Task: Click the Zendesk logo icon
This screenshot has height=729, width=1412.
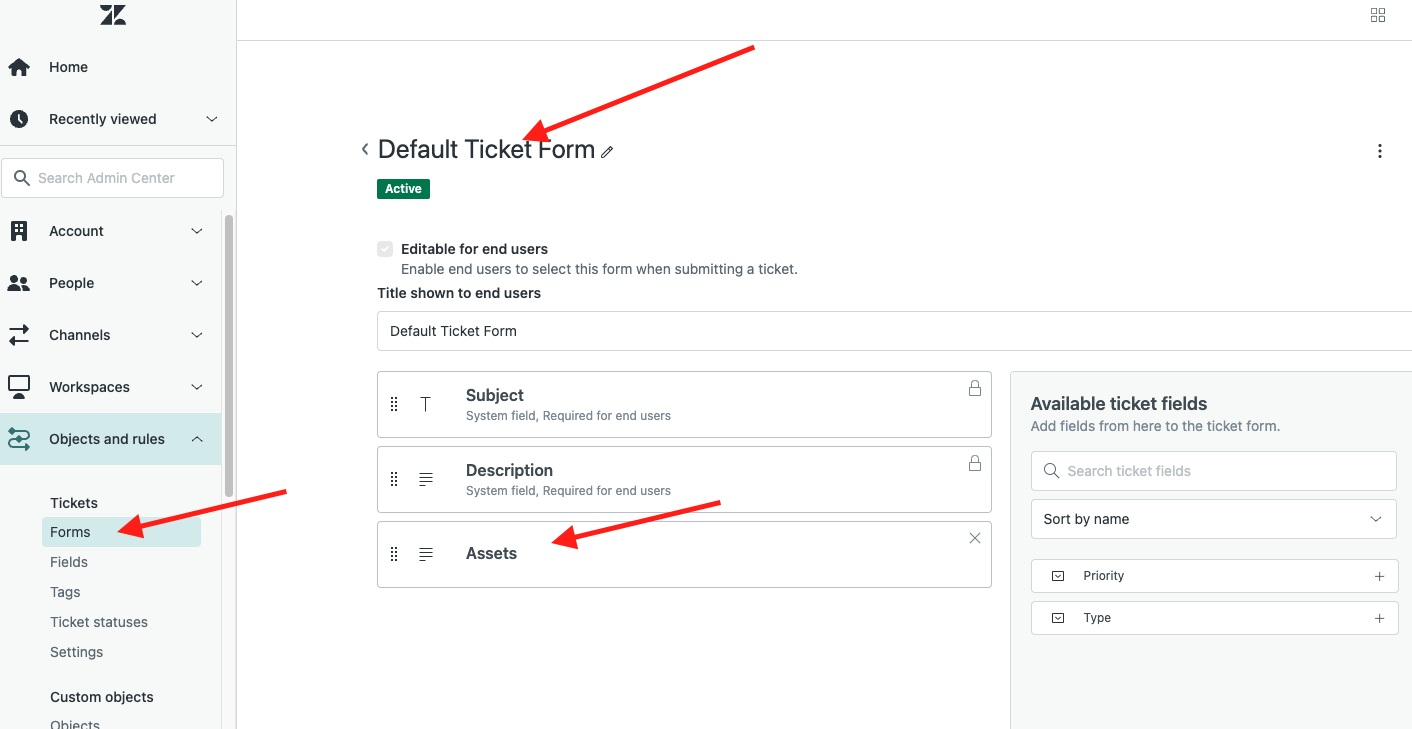Action: click(x=113, y=14)
